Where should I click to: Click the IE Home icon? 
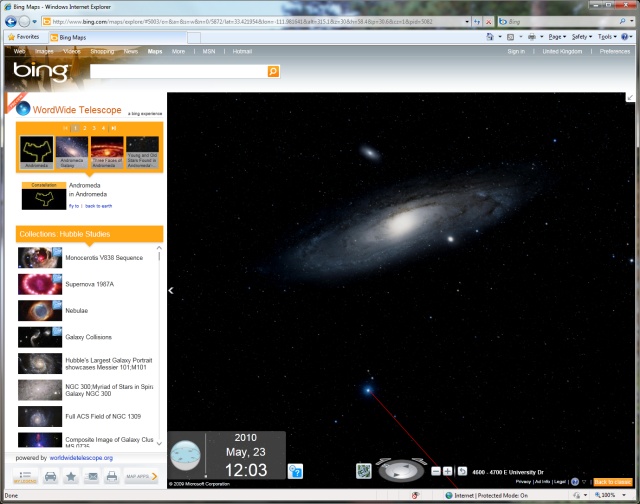[490, 37]
